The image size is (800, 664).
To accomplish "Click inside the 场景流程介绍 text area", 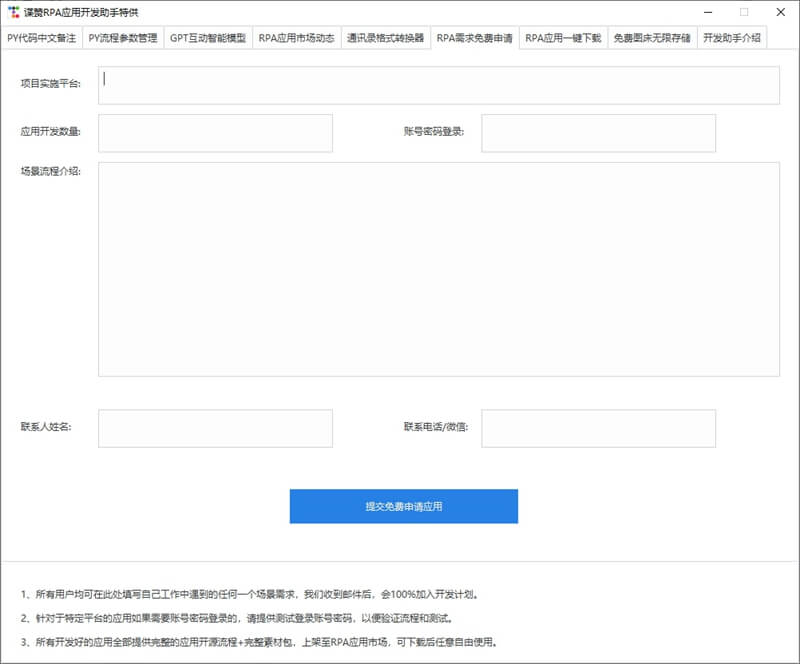I will pyautogui.click(x=439, y=269).
